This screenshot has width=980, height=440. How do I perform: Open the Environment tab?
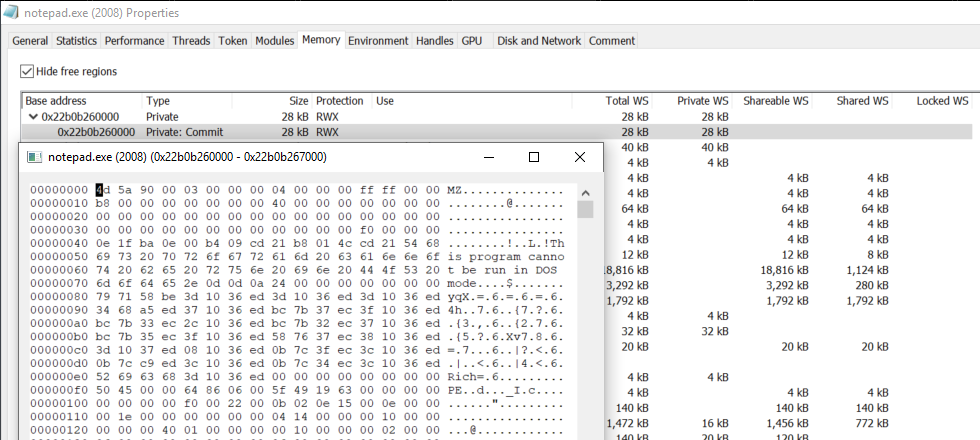[378, 41]
